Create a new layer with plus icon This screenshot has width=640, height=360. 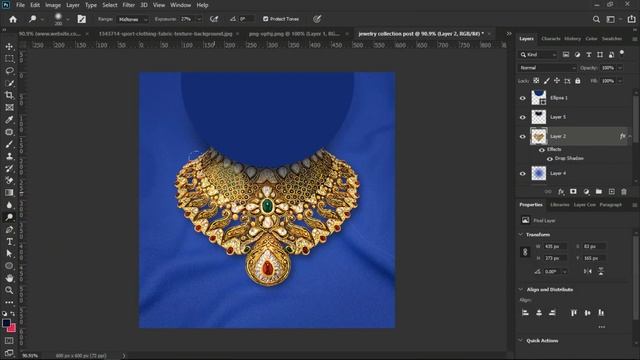click(x=611, y=191)
